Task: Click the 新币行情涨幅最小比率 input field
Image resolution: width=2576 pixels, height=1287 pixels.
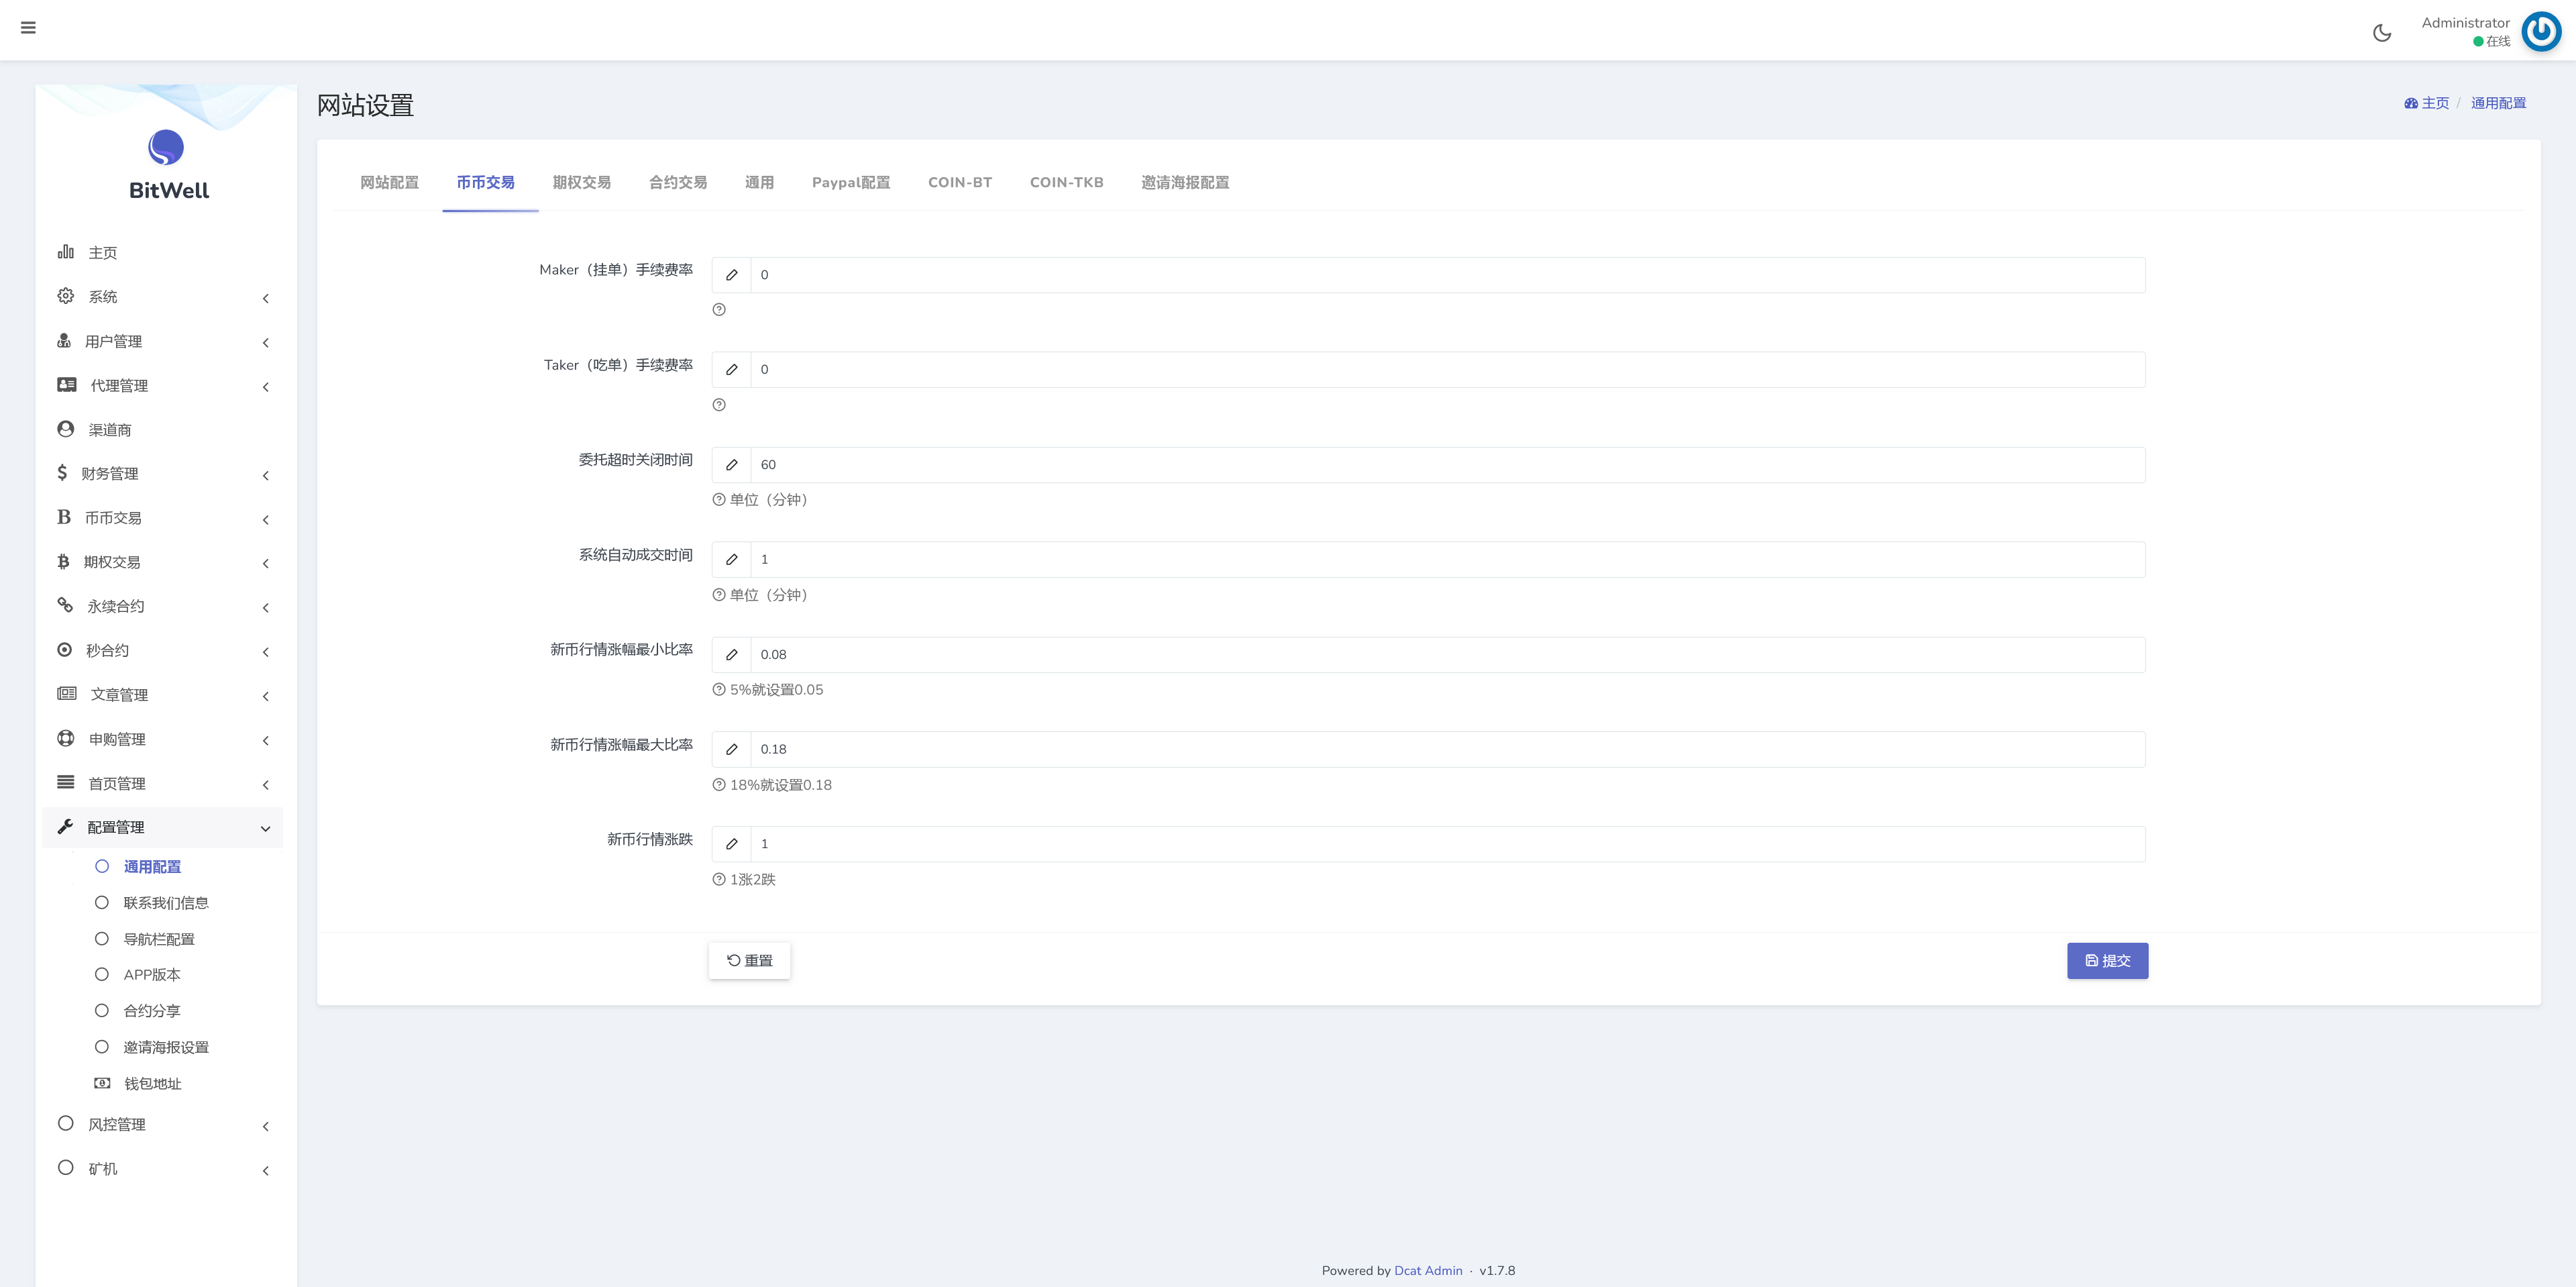Action: [x=1446, y=655]
